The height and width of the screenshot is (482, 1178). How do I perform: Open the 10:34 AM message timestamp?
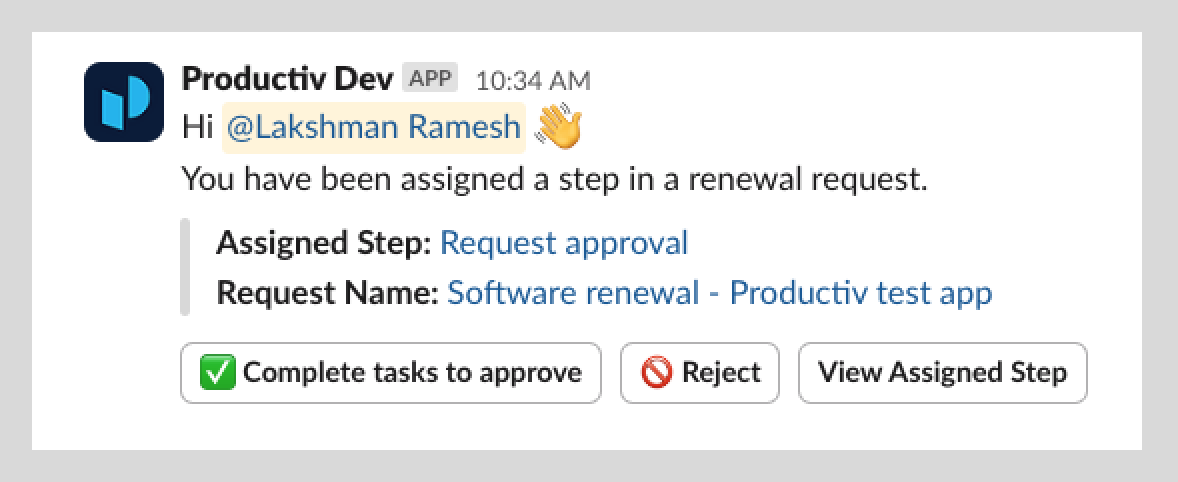pyautogui.click(x=533, y=79)
